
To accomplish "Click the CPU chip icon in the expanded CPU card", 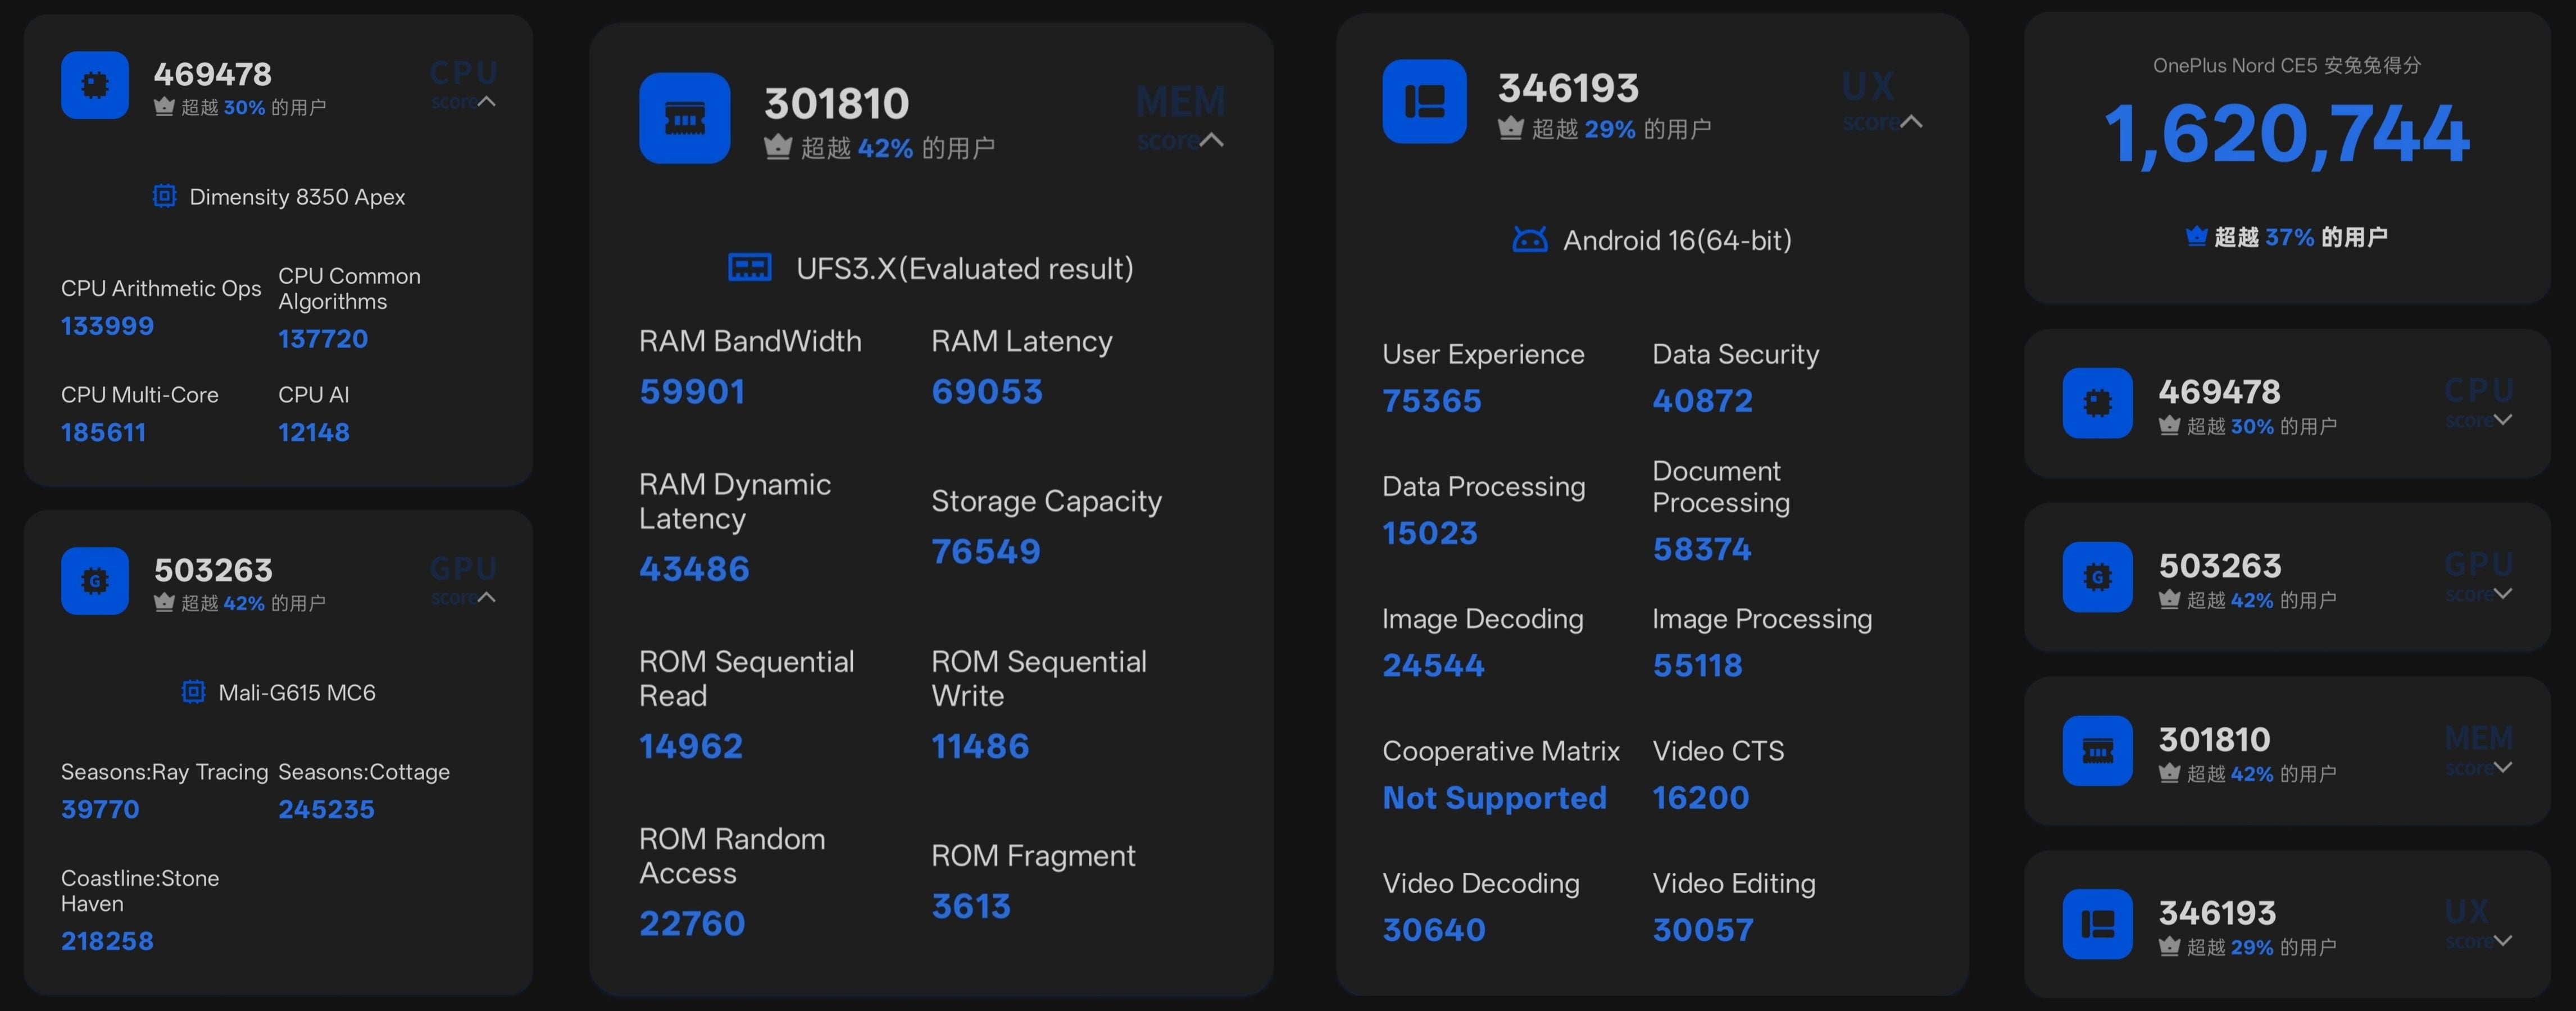I will pos(95,85).
